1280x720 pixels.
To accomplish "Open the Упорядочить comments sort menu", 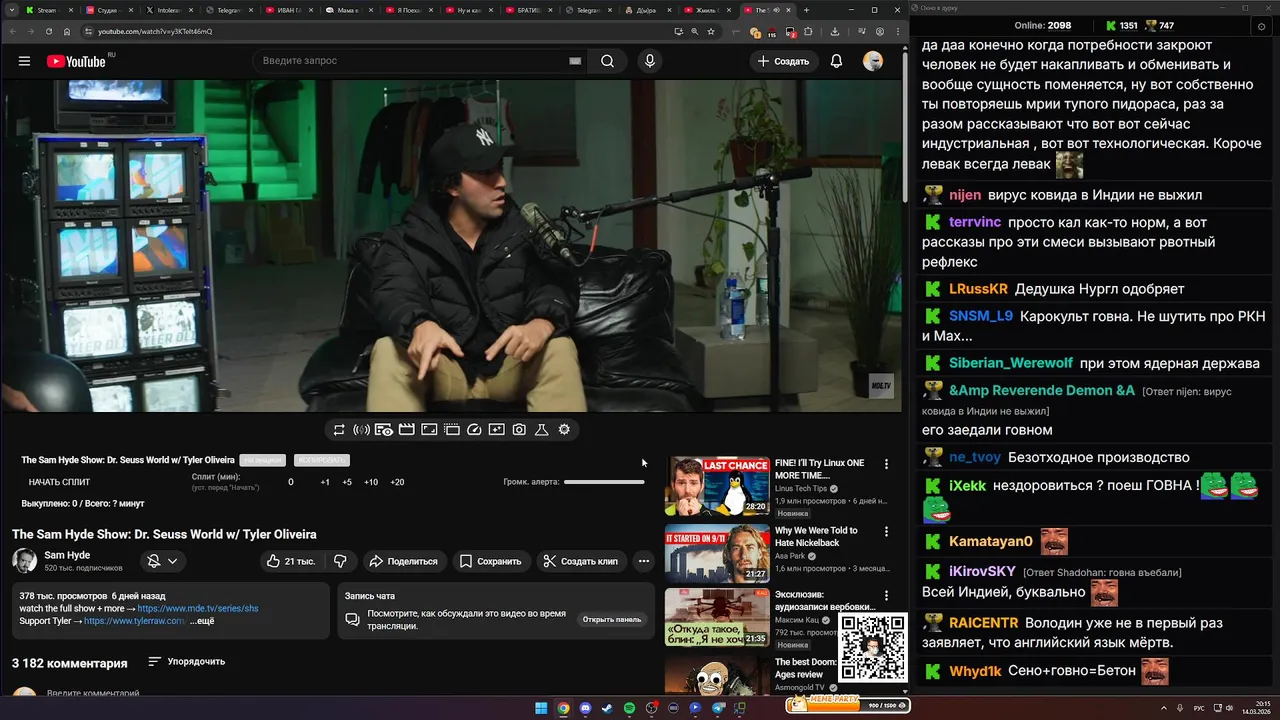I will pyautogui.click(x=186, y=661).
